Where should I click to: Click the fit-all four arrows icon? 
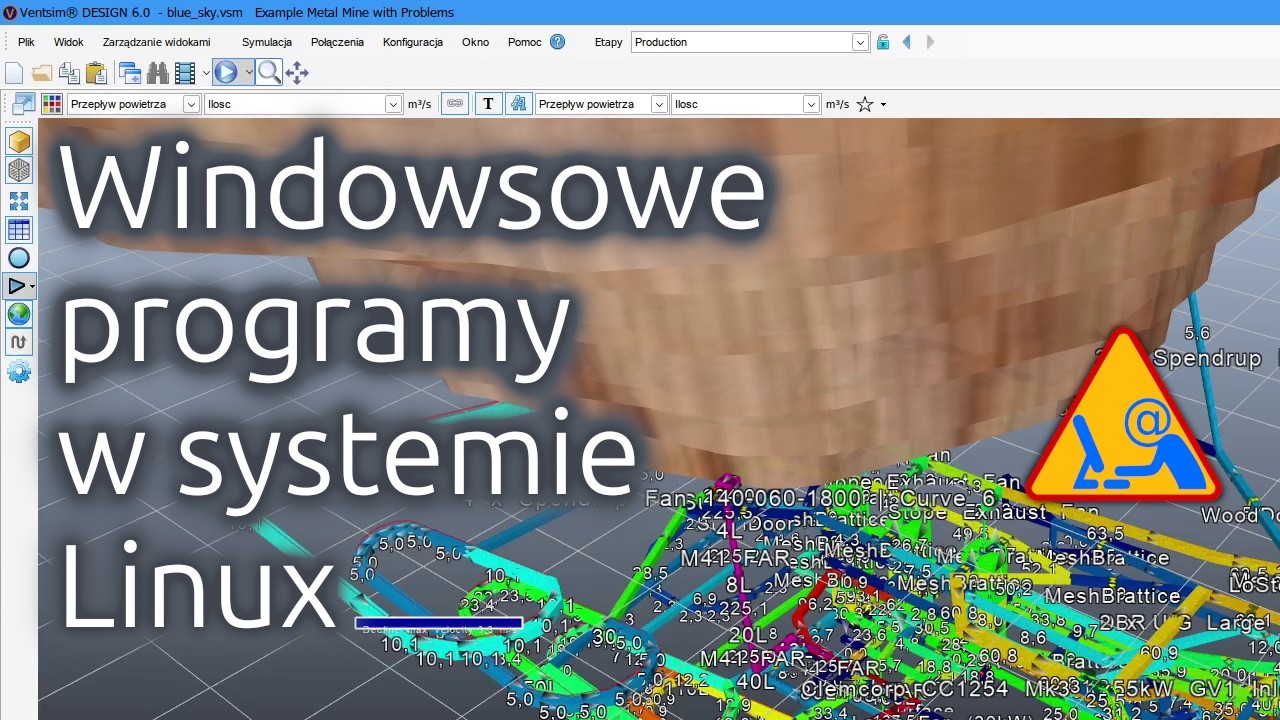(19, 201)
